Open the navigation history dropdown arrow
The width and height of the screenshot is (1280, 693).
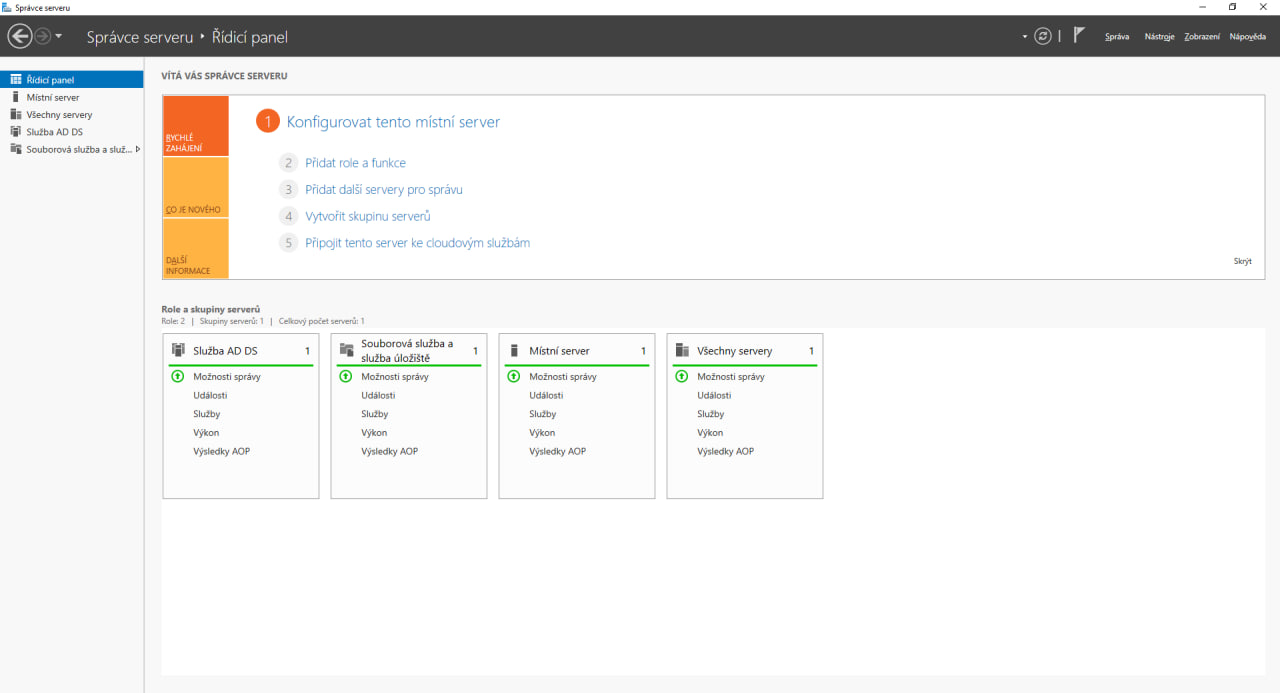pyautogui.click(x=59, y=37)
